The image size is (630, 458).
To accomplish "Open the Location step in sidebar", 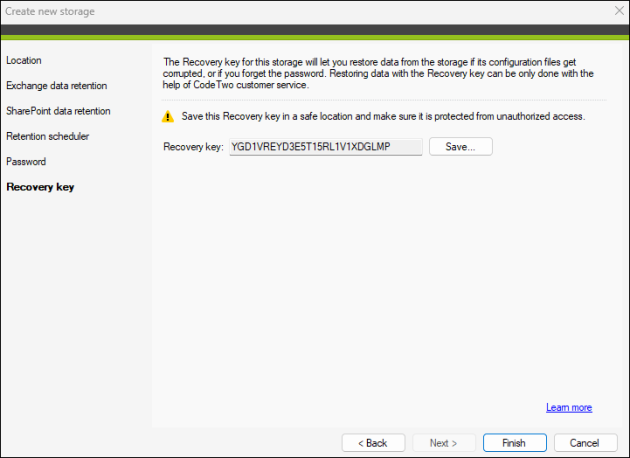I will click(24, 60).
